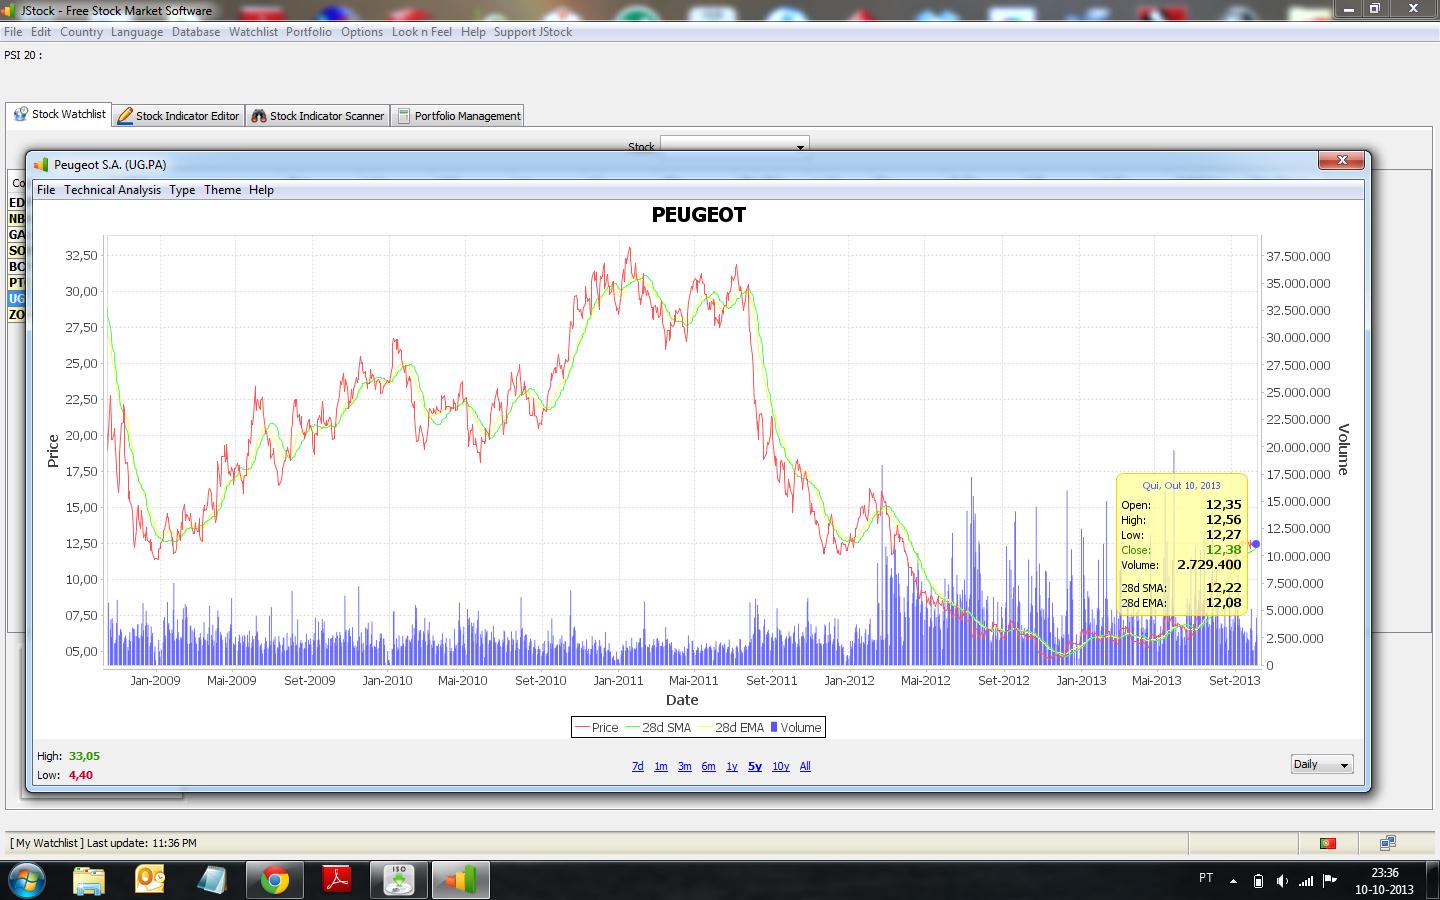This screenshot has height=900, width=1440.
Task: Click the Portugal flag icon in status bar
Action: tap(1328, 843)
